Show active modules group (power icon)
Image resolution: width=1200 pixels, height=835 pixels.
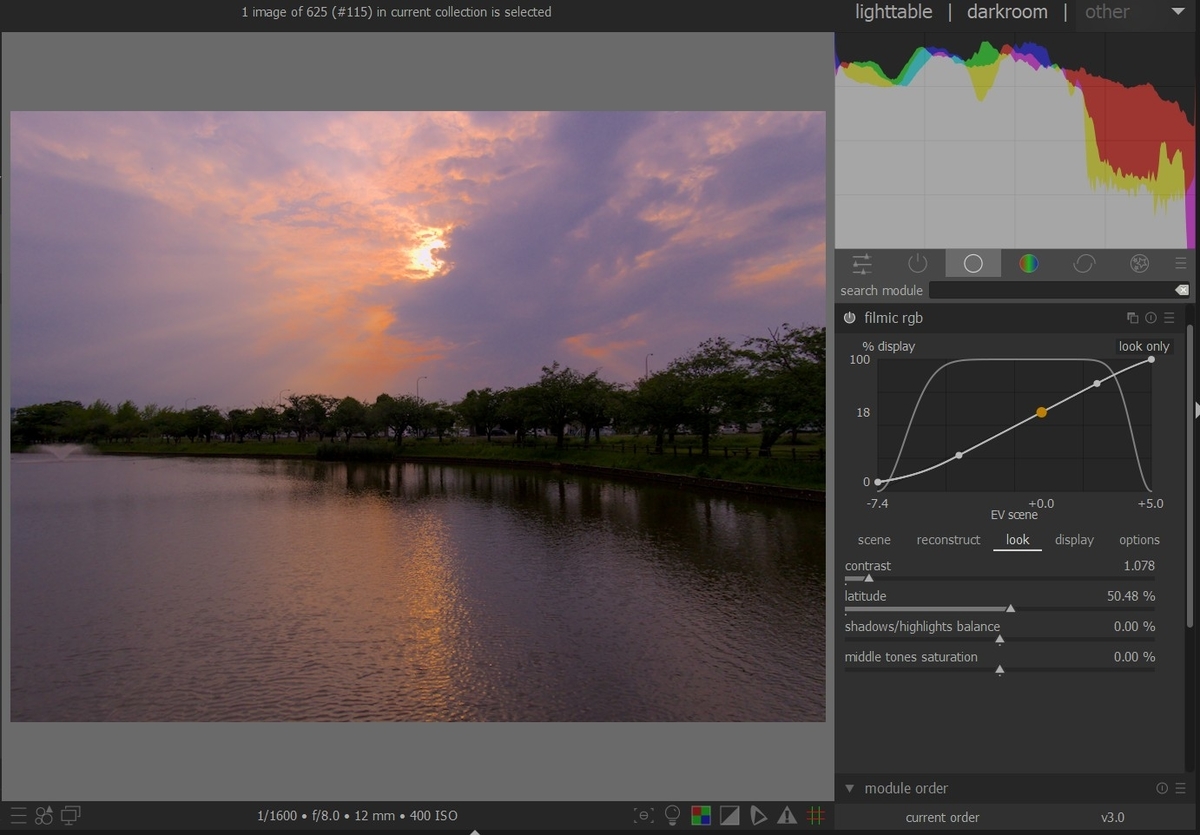tap(917, 264)
